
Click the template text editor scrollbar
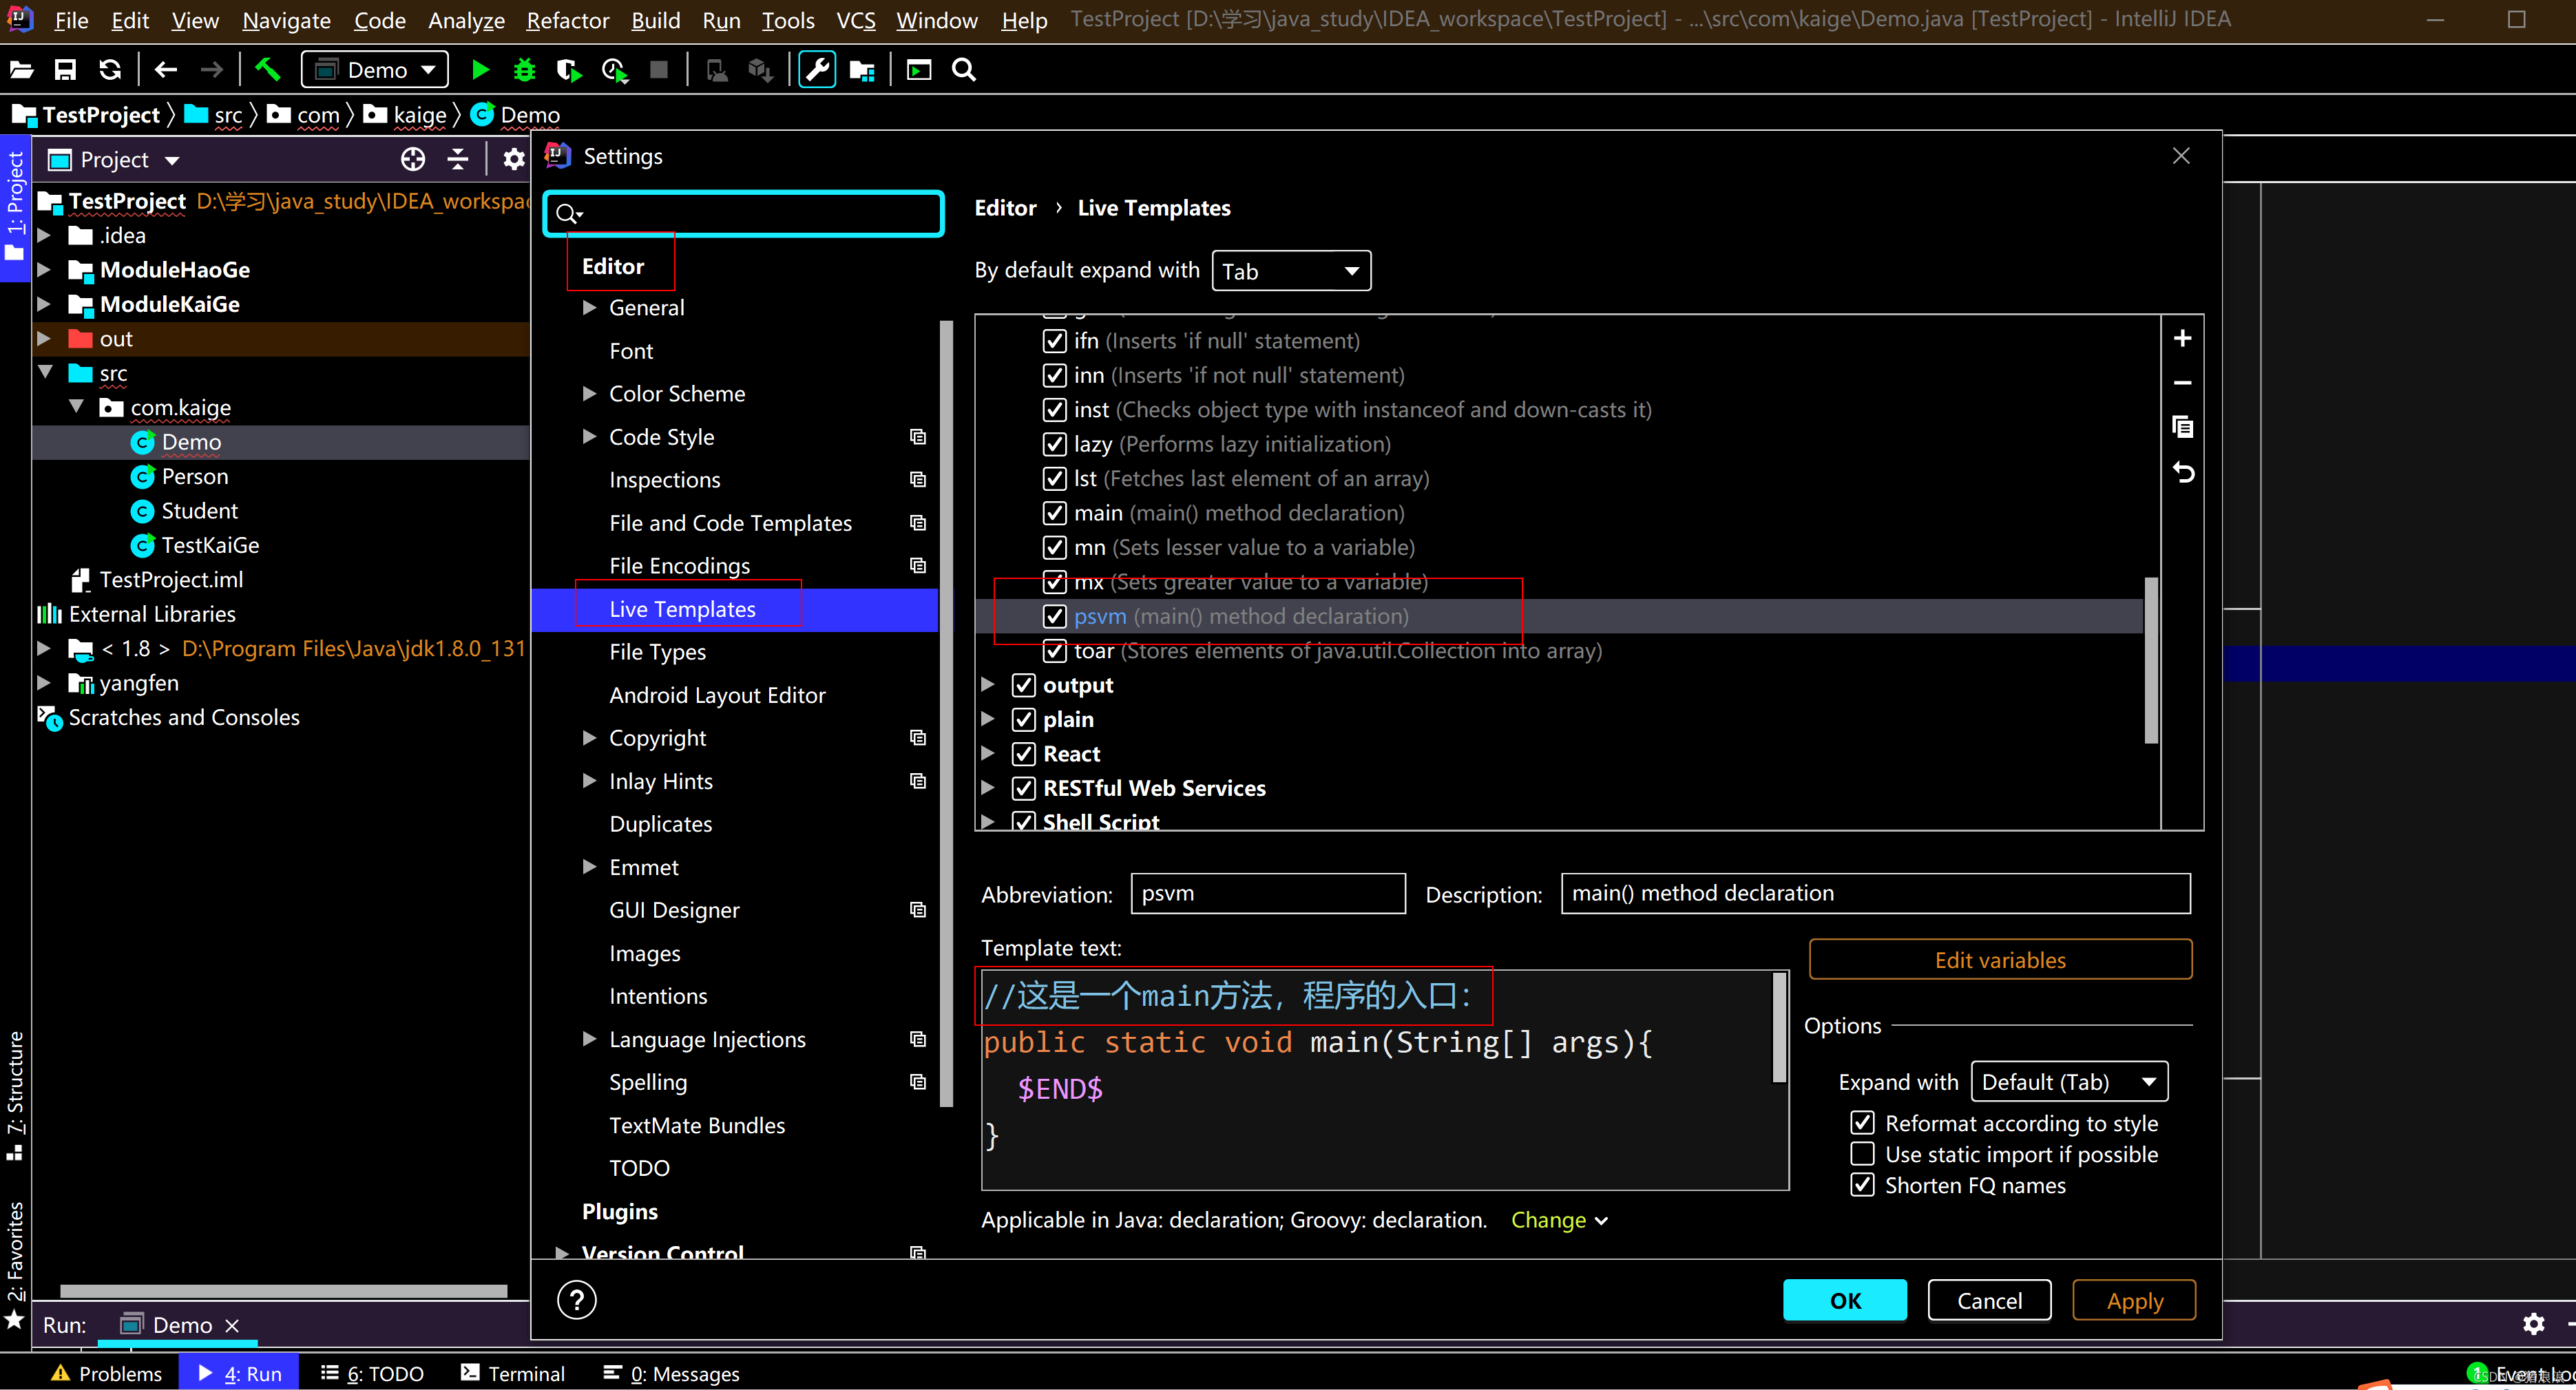click(1779, 1028)
